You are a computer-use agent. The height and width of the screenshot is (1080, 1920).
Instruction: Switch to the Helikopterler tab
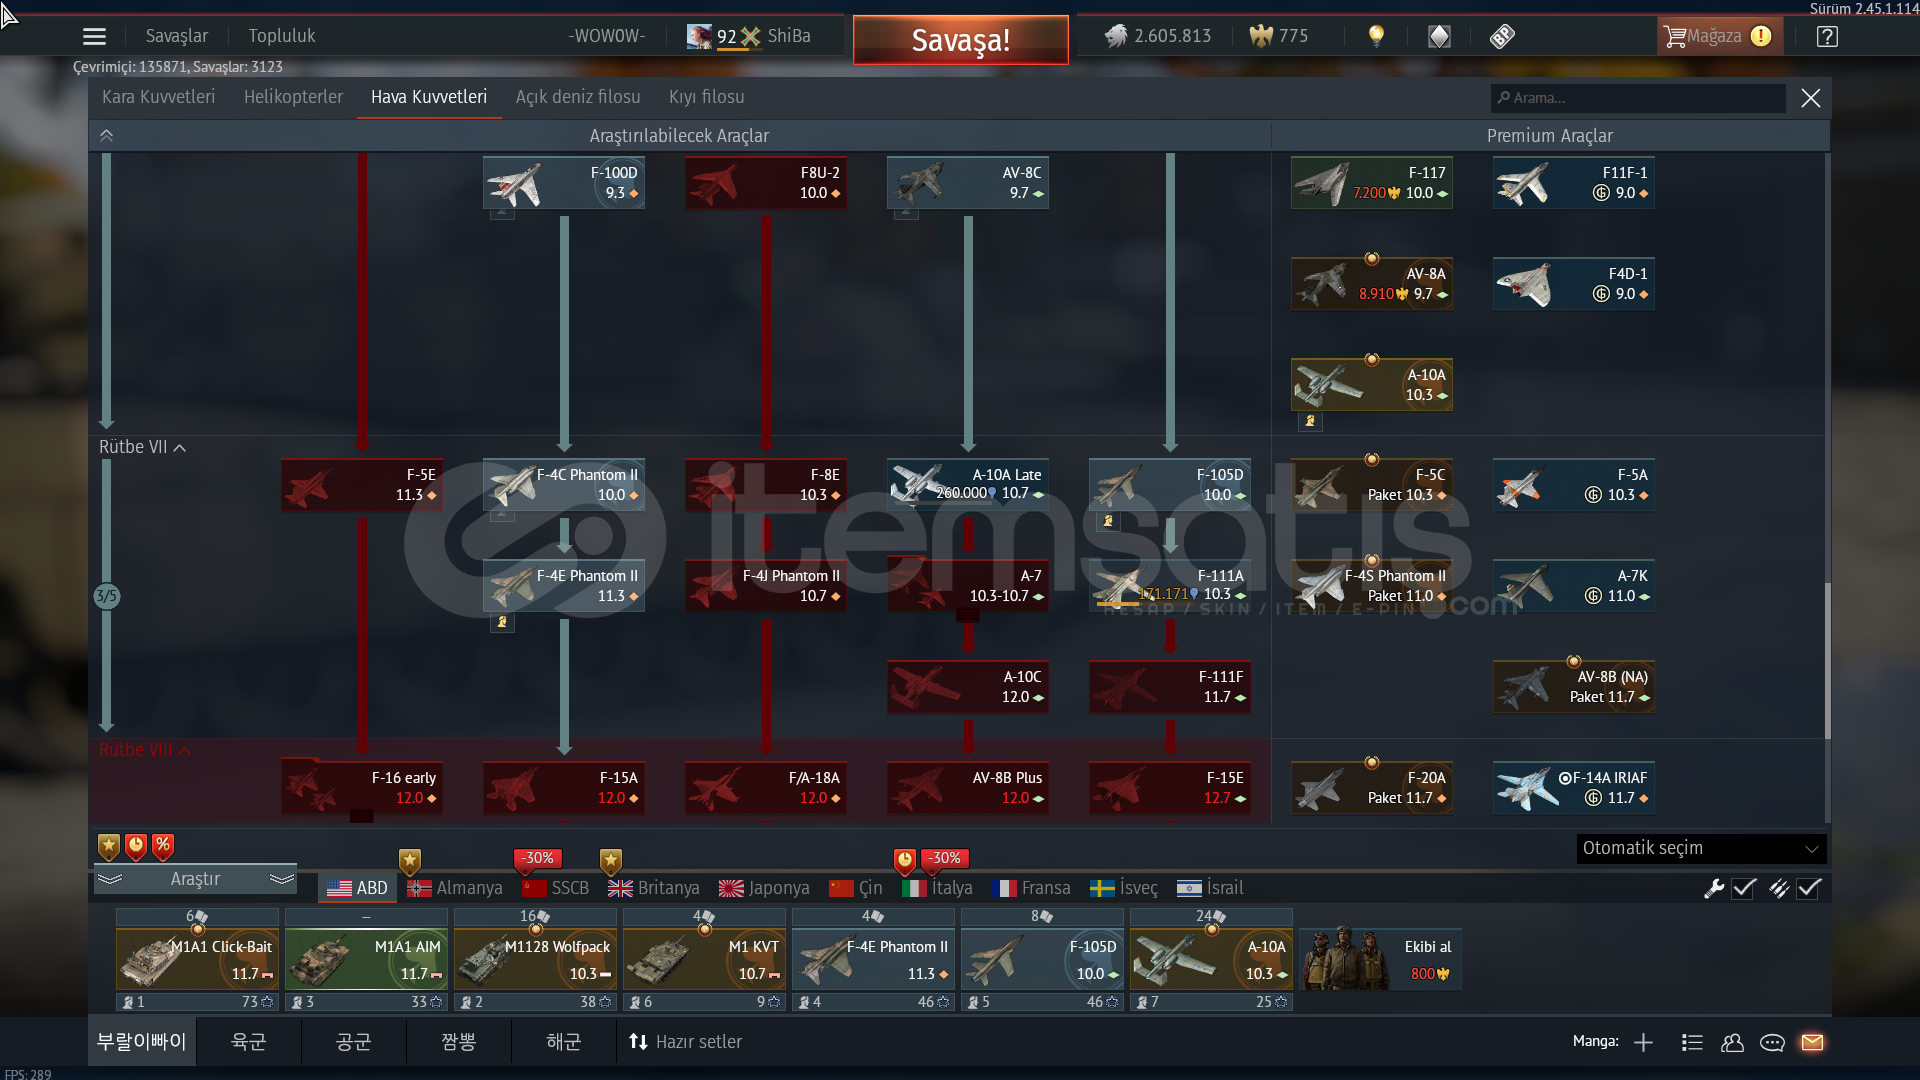pyautogui.click(x=293, y=97)
